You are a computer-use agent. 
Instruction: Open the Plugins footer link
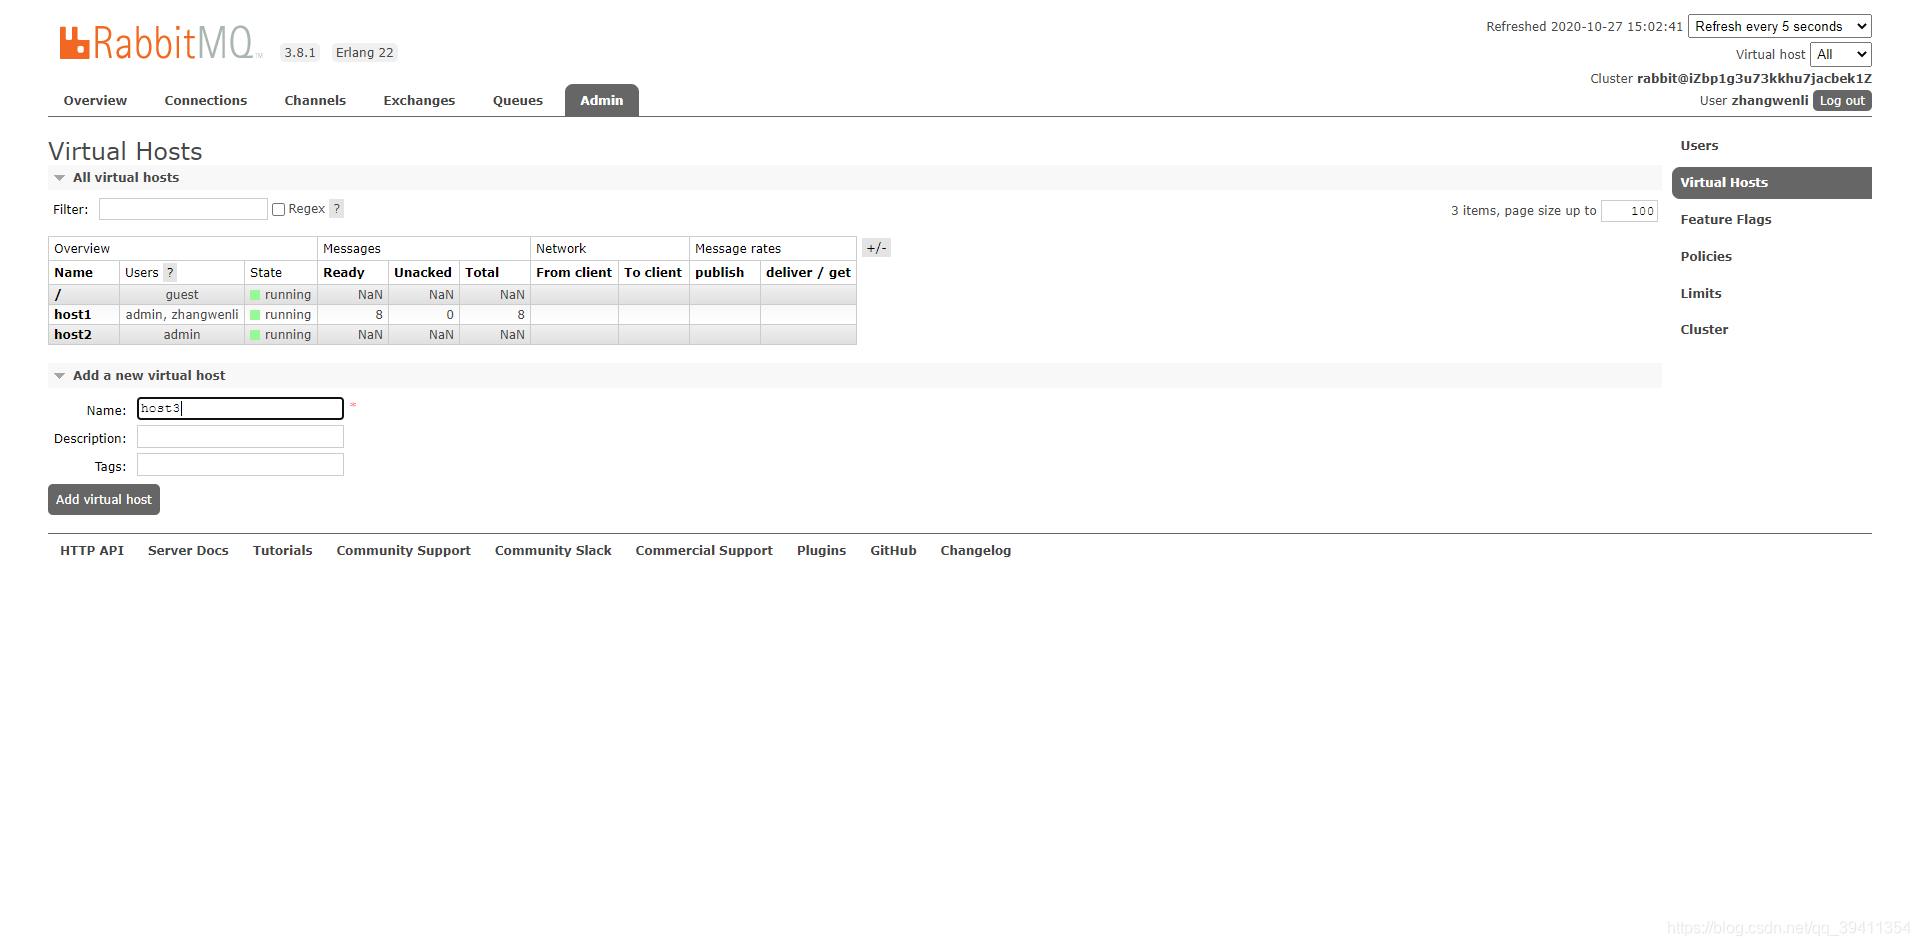[822, 551]
